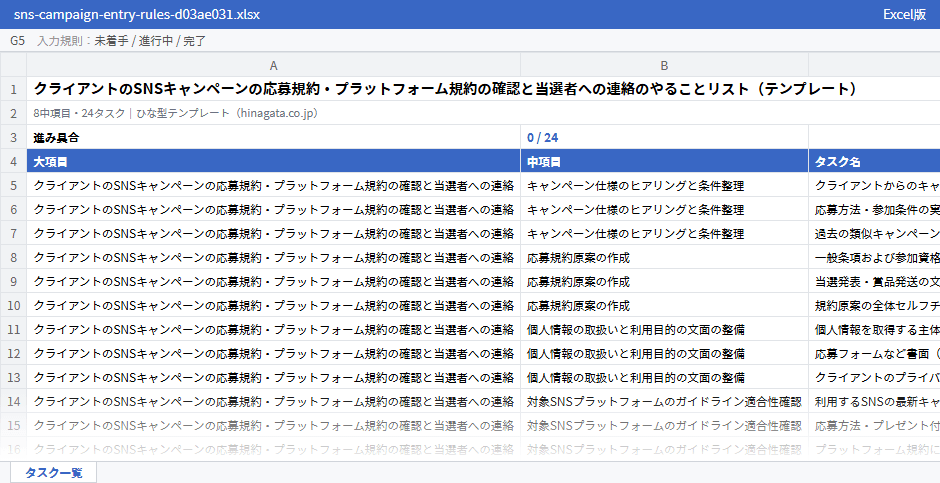The height and width of the screenshot is (483, 940).
Task: Select row 8 header
Action: tap(13, 257)
